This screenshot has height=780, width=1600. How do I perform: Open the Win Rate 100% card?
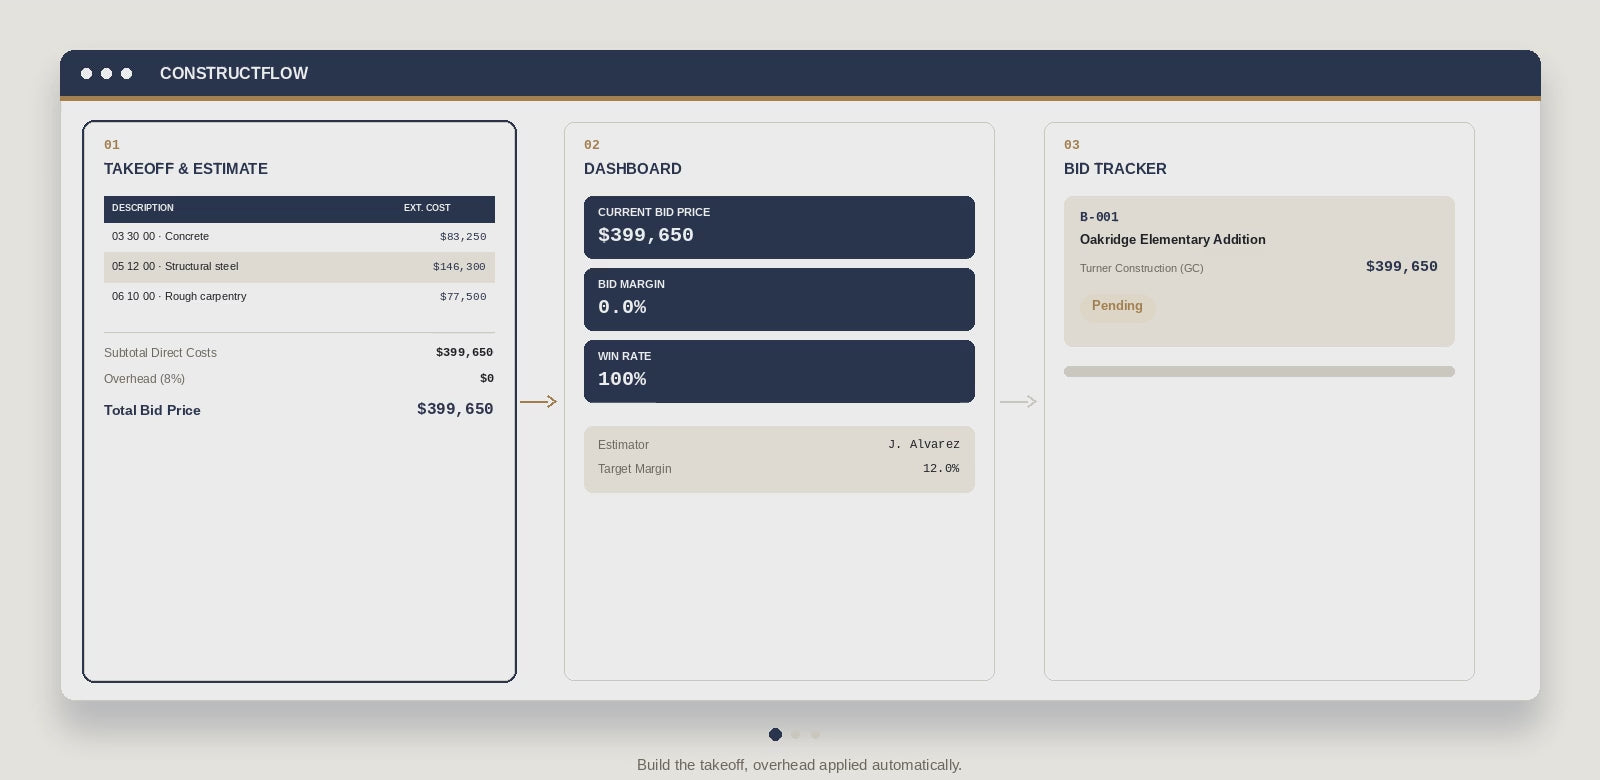[x=779, y=371]
